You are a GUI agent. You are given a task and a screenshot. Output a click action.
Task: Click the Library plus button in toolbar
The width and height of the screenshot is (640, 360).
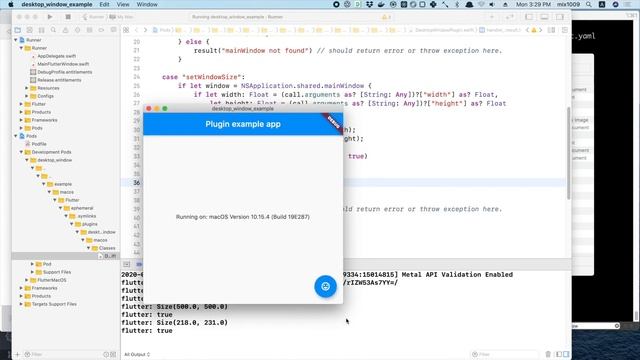click(491, 17)
